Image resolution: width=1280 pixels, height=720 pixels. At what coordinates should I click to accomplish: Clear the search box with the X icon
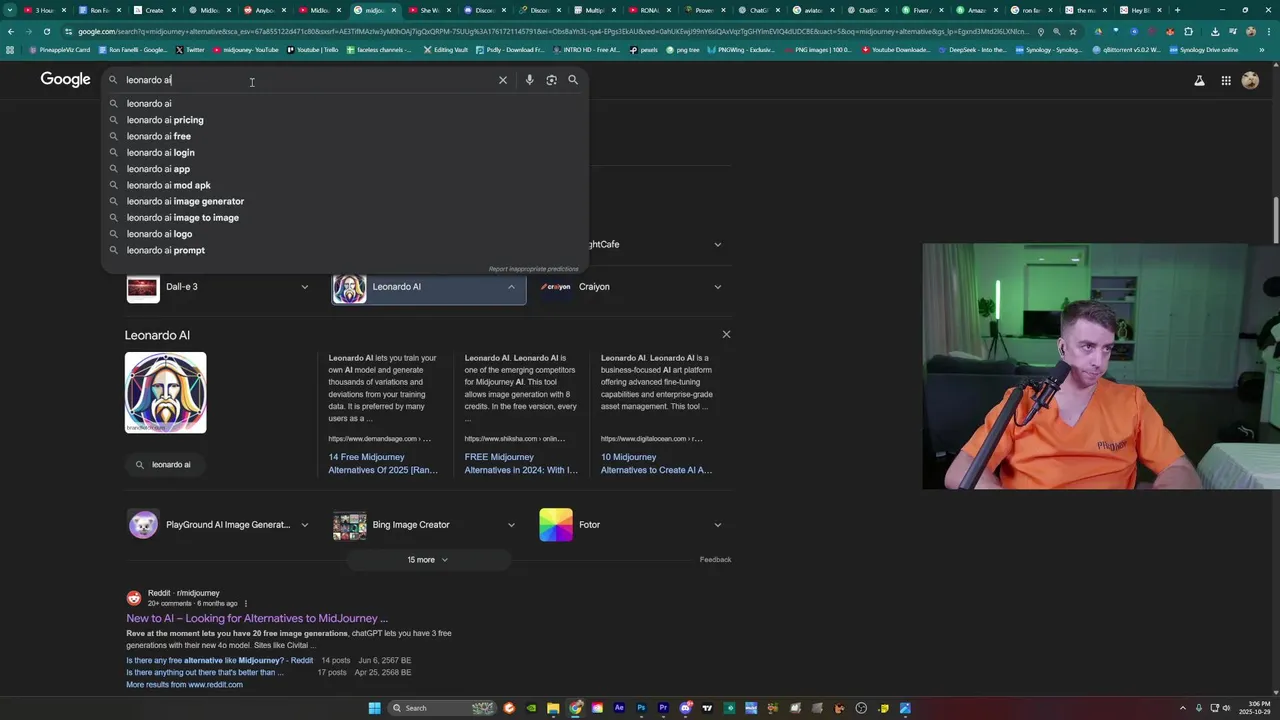(503, 80)
